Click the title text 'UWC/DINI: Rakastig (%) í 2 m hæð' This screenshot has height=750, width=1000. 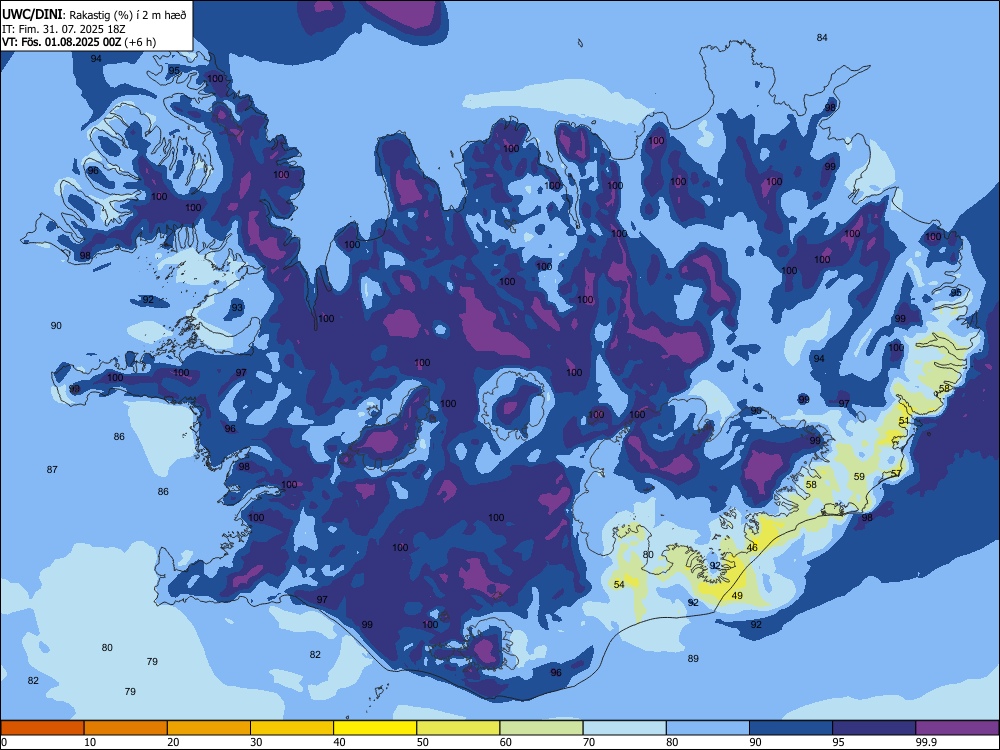pos(94,14)
